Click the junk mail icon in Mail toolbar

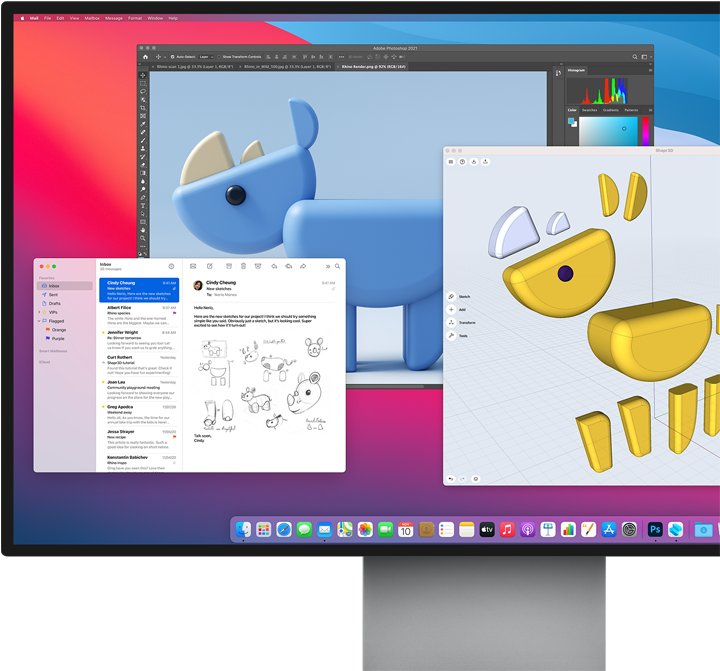tap(258, 266)
